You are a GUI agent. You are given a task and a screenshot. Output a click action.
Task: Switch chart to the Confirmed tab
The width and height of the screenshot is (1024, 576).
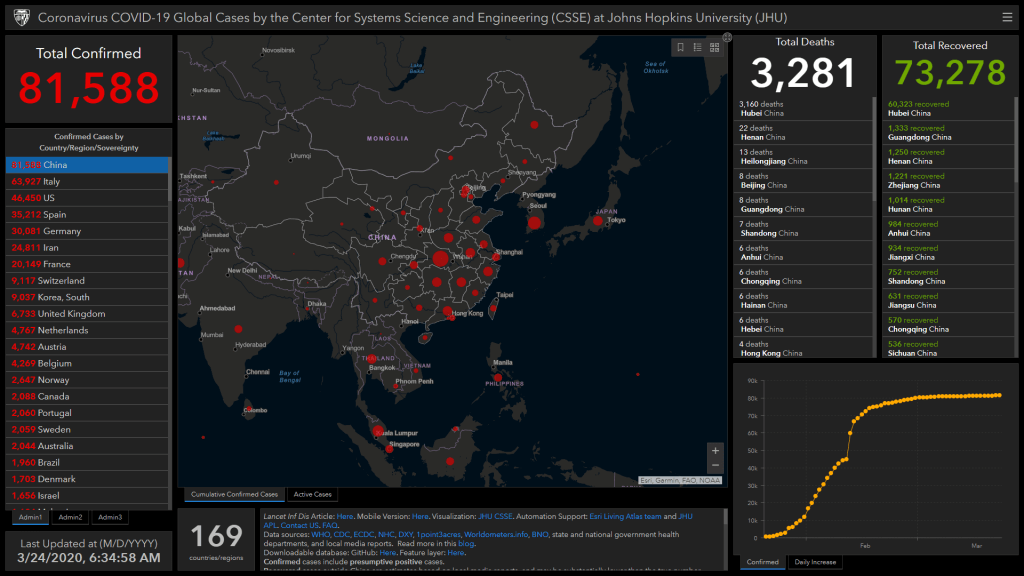pos(762,562)
